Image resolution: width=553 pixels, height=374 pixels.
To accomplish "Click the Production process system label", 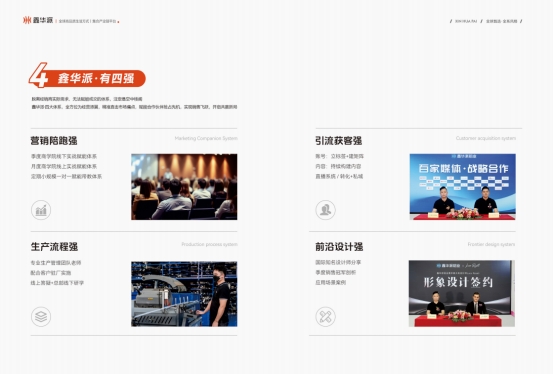I will pyautogui.click(x=209, y=244).
